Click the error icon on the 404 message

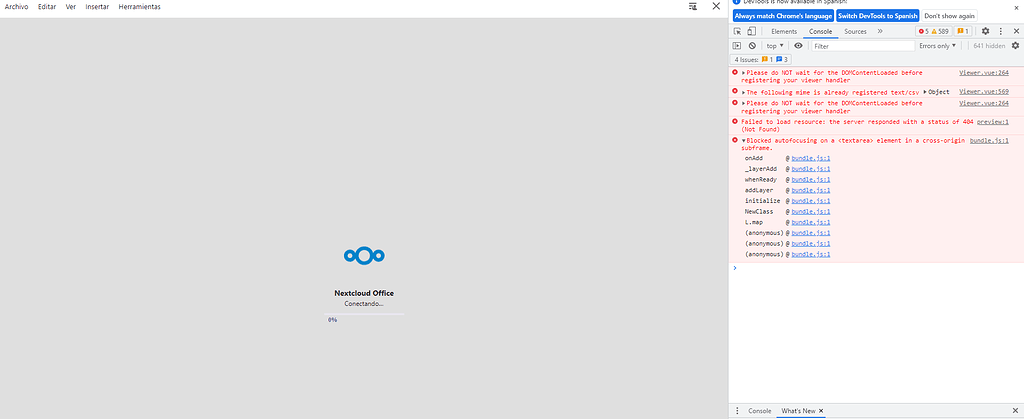tap(735, 121)
